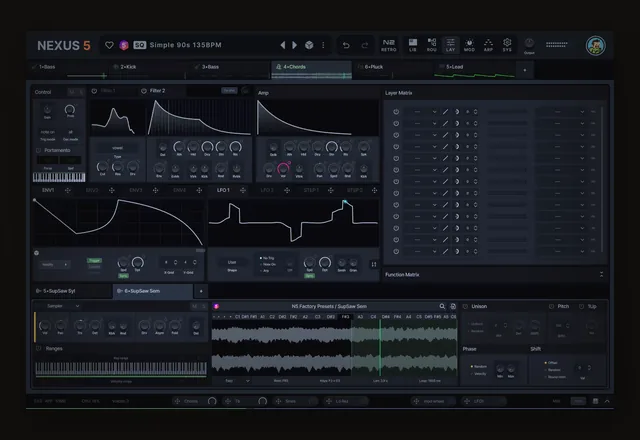
Task: Add a new layer with plus button
Action: click(x=524, y=70)
